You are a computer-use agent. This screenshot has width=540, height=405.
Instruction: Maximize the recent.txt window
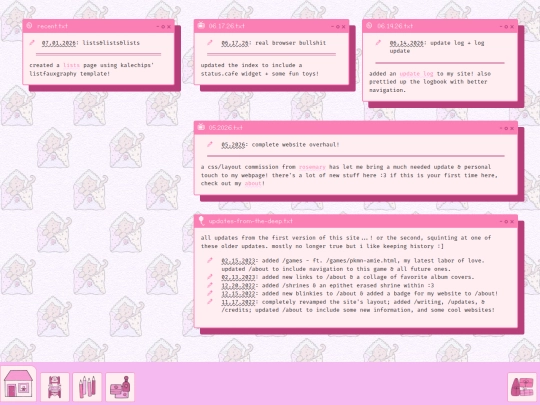[163, 27]
